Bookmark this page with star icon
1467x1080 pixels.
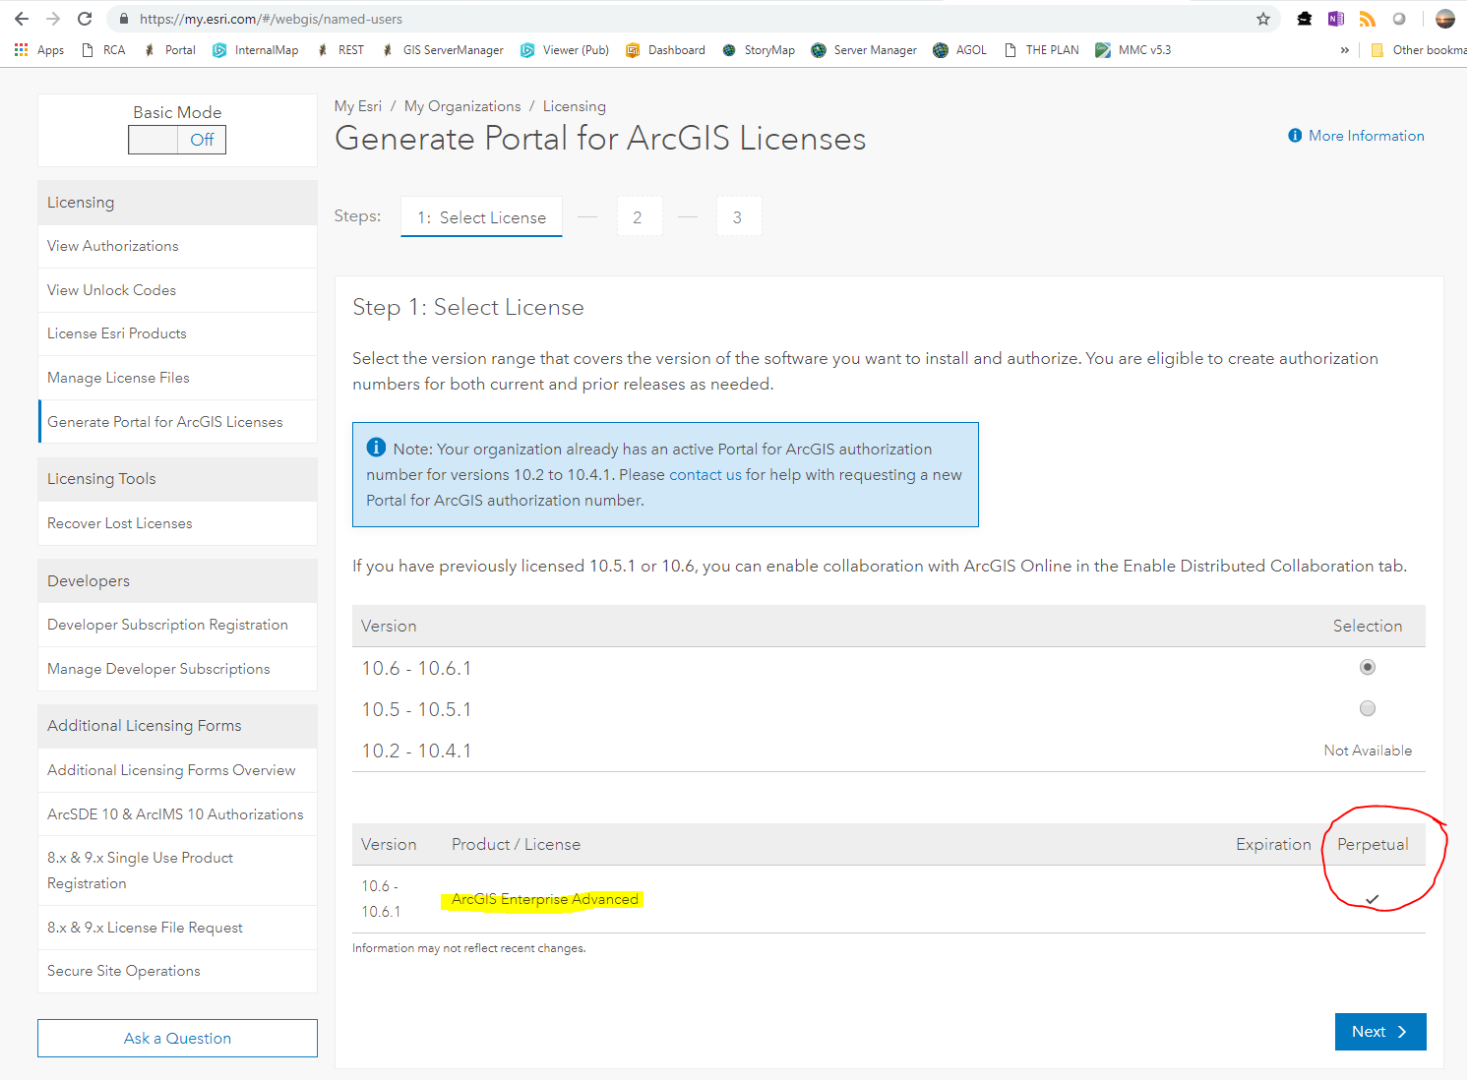point(1263,19)
